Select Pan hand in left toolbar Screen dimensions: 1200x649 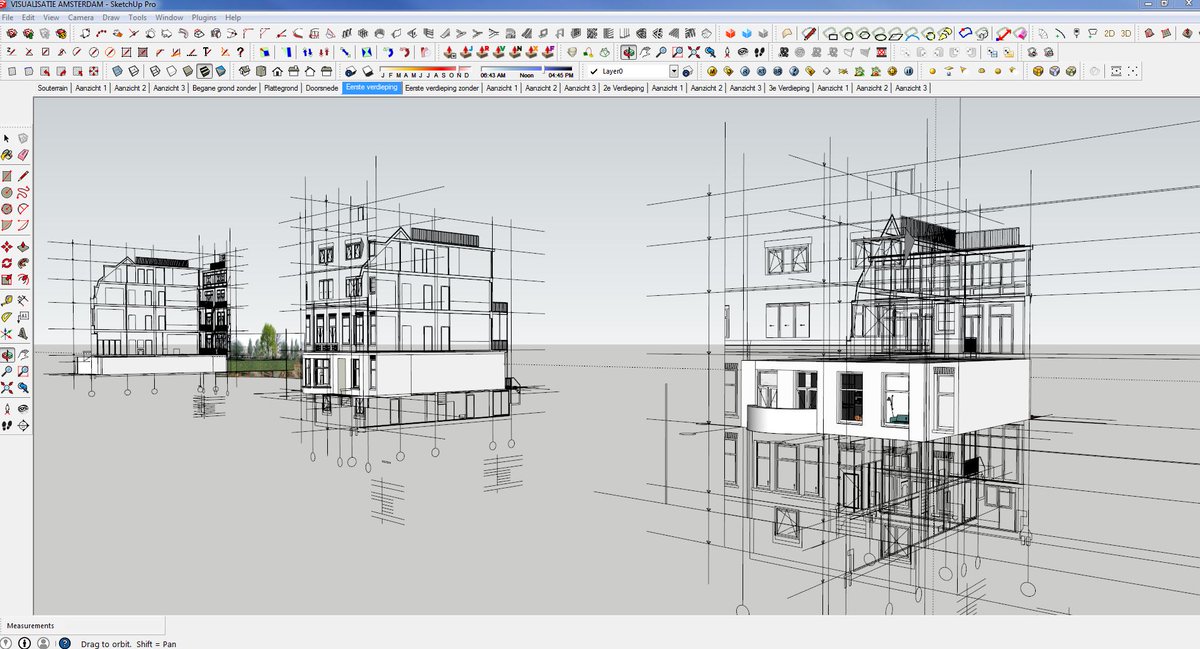pos(23,355)
